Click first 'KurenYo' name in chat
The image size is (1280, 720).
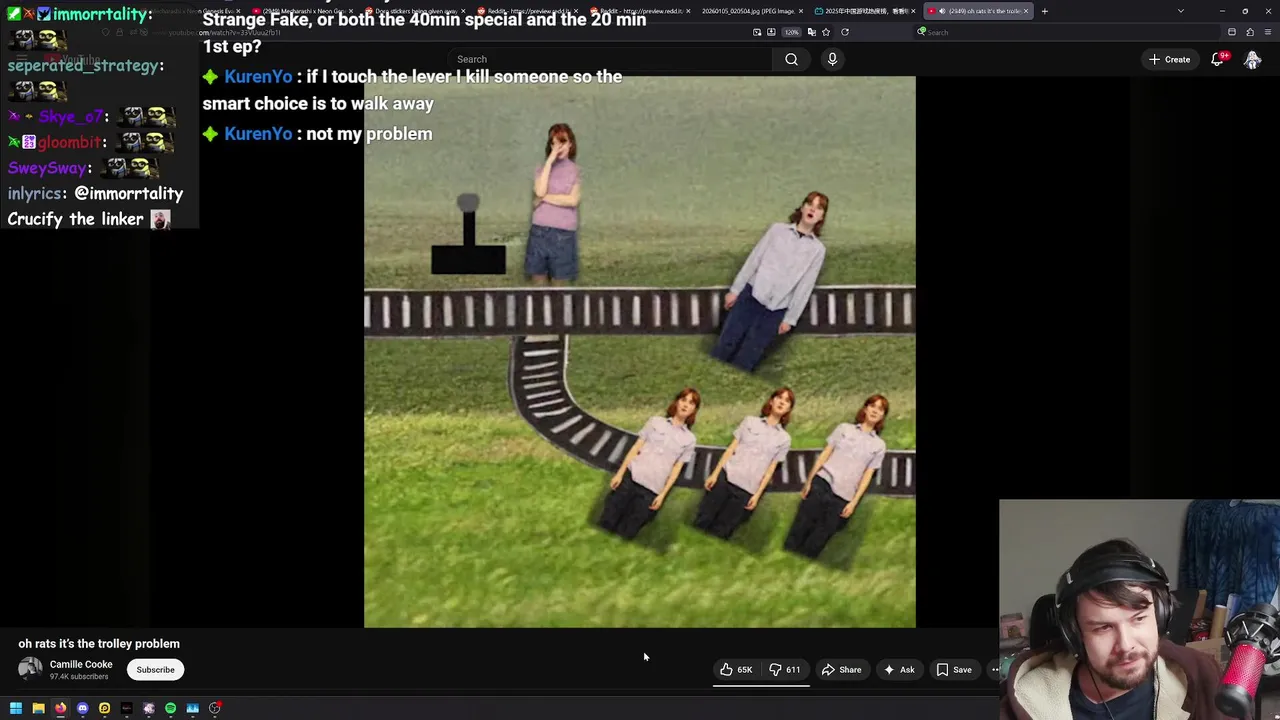click(258, 77)
